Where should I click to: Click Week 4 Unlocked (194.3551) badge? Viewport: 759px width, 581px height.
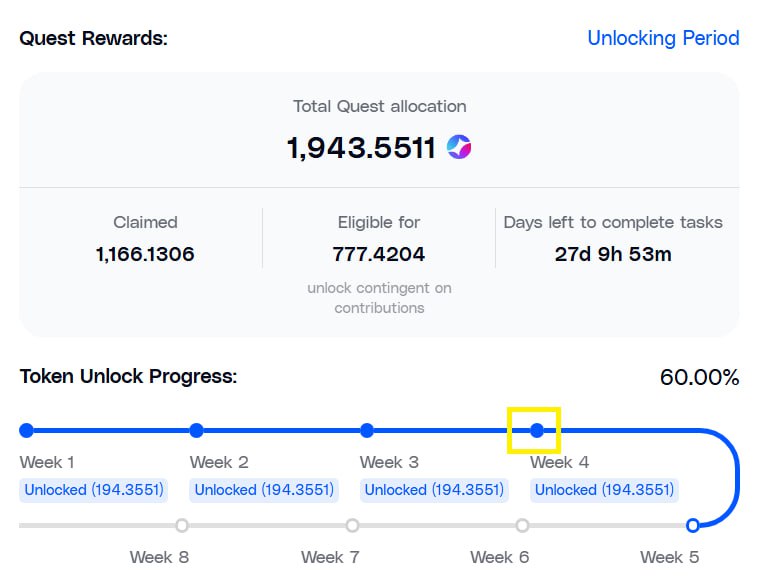(x=604, y=490)
